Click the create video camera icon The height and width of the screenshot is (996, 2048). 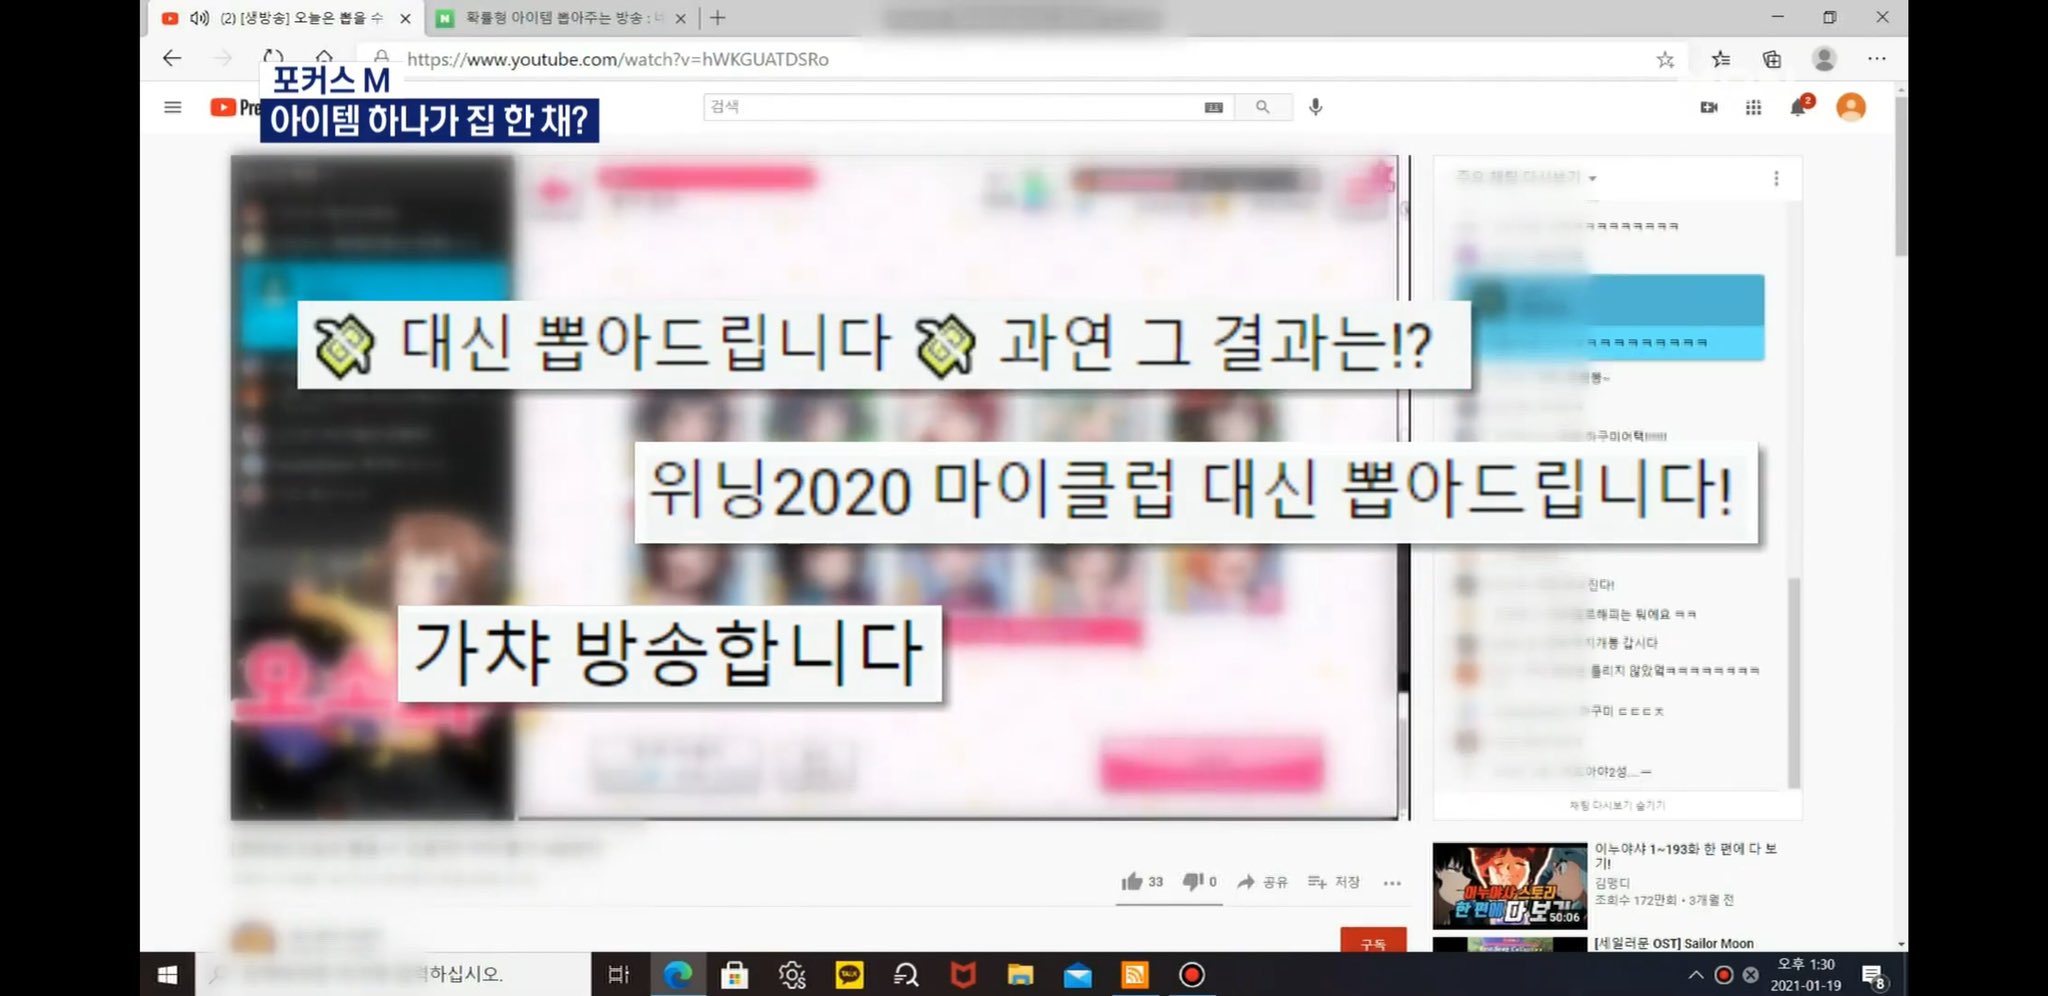click(x=1709, y=107)
